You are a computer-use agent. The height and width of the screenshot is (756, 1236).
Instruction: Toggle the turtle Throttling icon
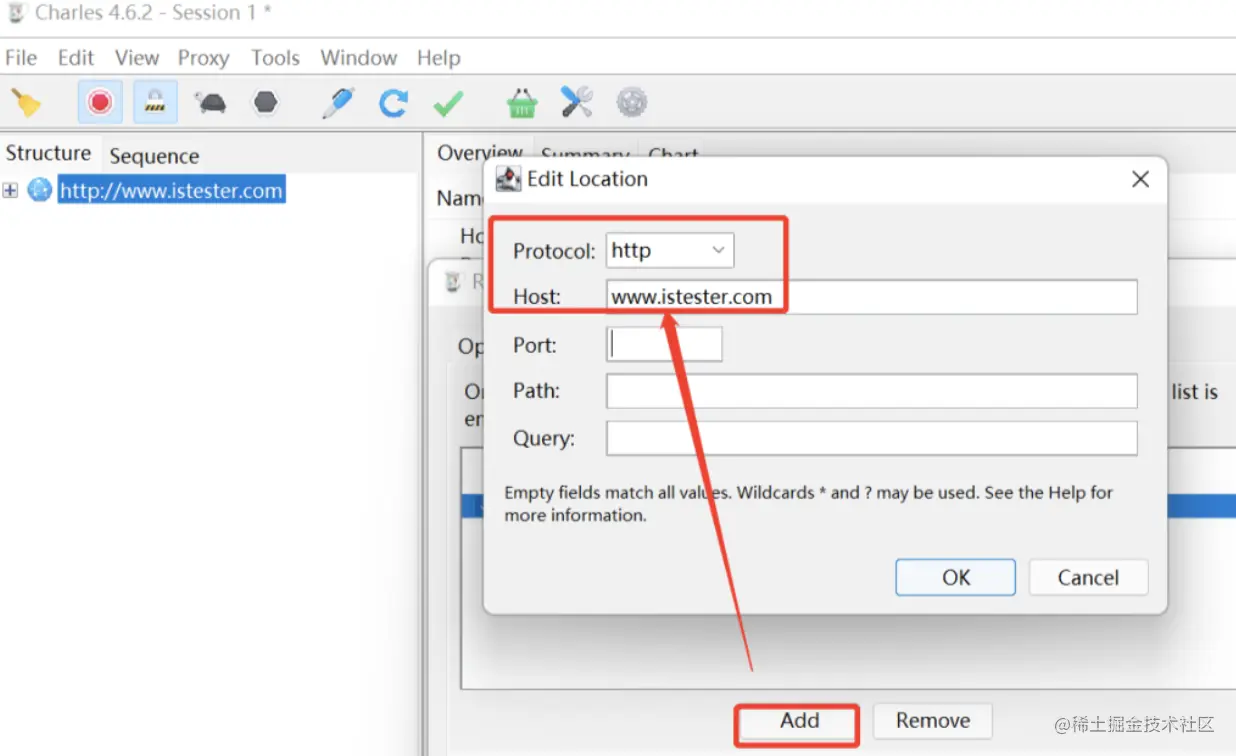pyautogui.click(x=211, y=102)
